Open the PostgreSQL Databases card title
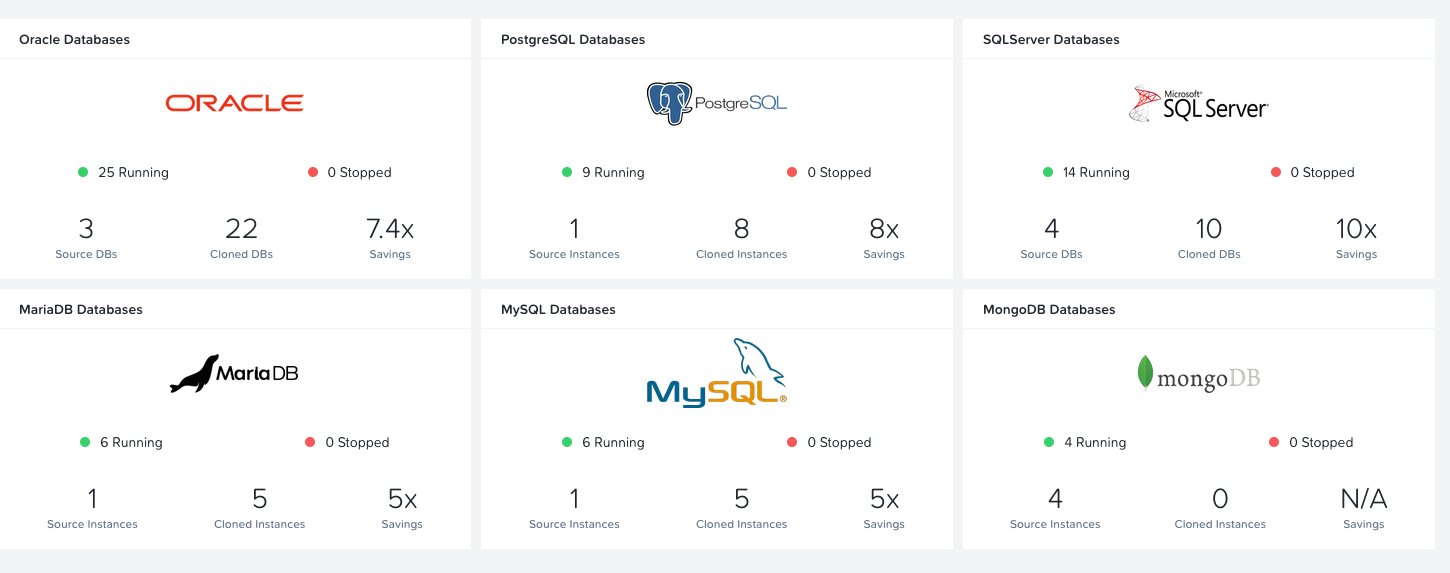The height and width of the screenshot is (573, 1450). [x=573, y=40]
